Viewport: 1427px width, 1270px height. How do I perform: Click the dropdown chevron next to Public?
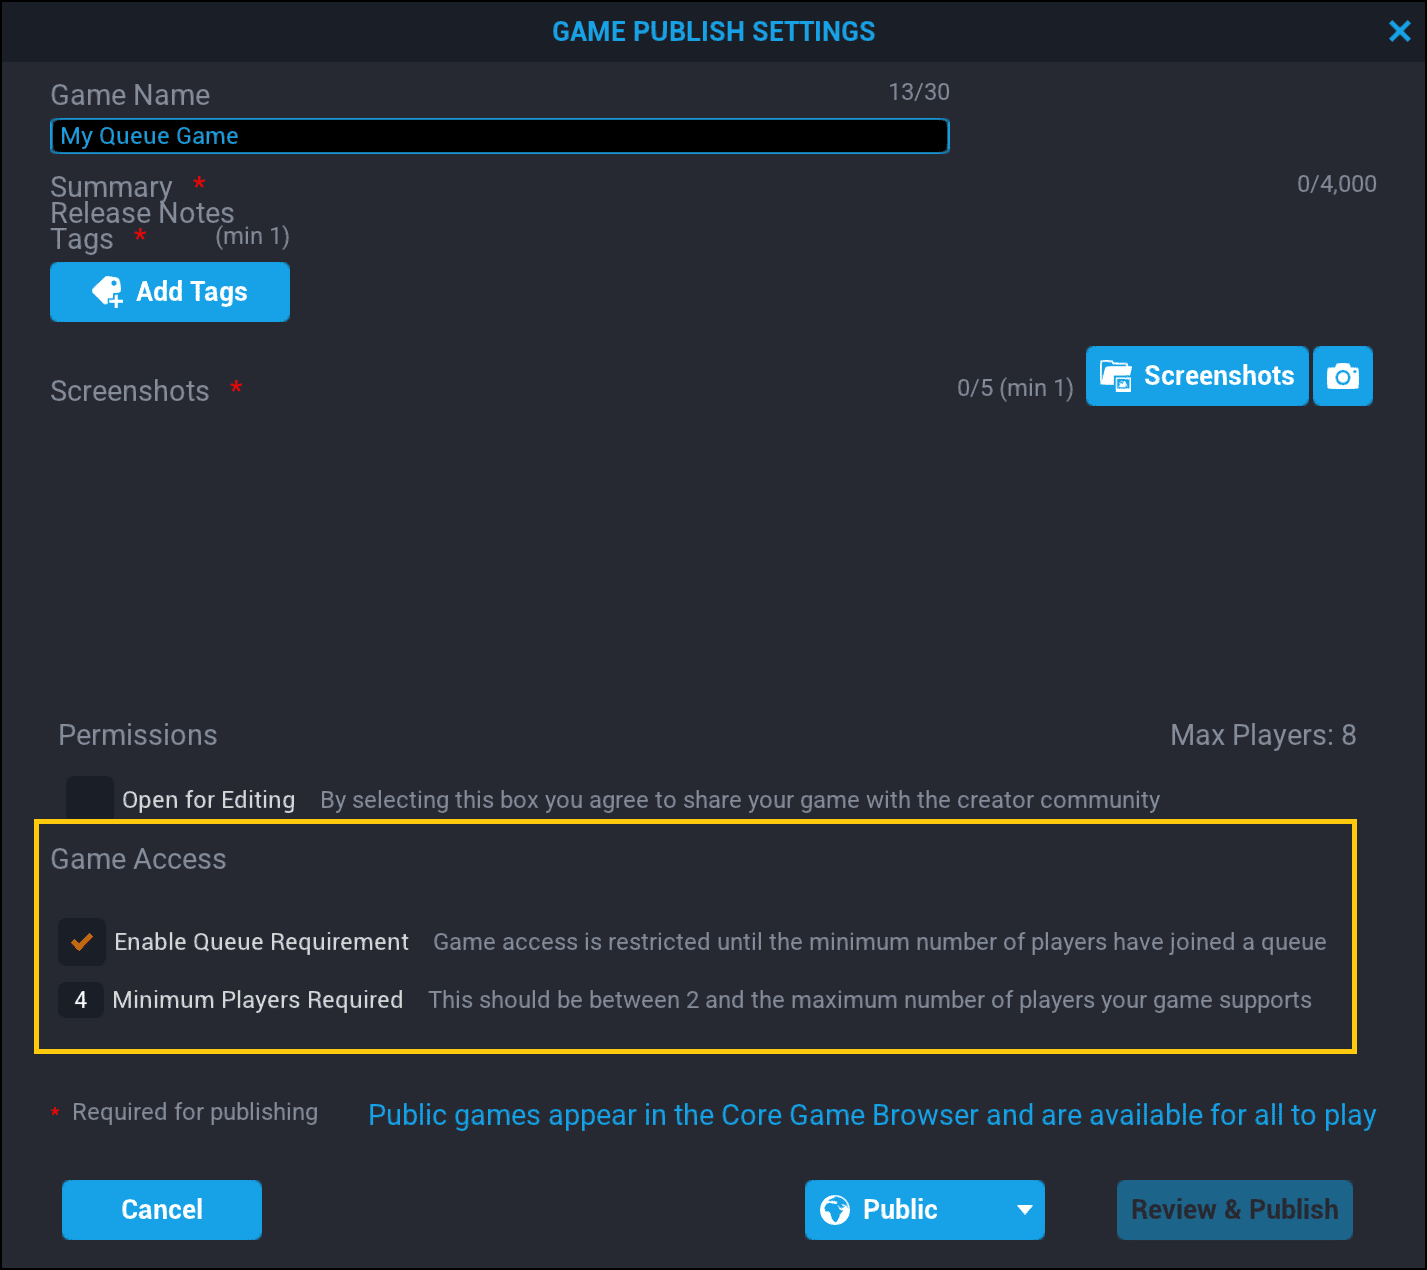[1024, 1209]
